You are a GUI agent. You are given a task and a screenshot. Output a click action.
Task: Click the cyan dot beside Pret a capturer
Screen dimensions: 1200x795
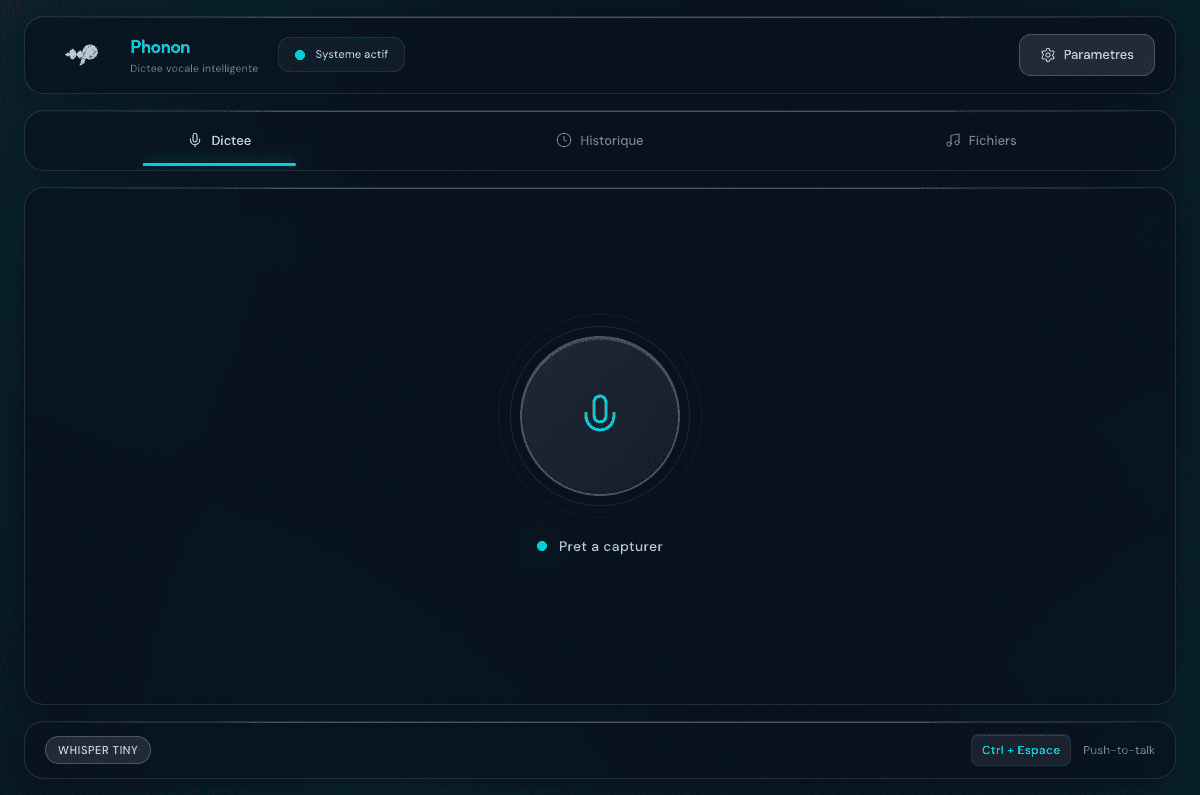point(542,546)
